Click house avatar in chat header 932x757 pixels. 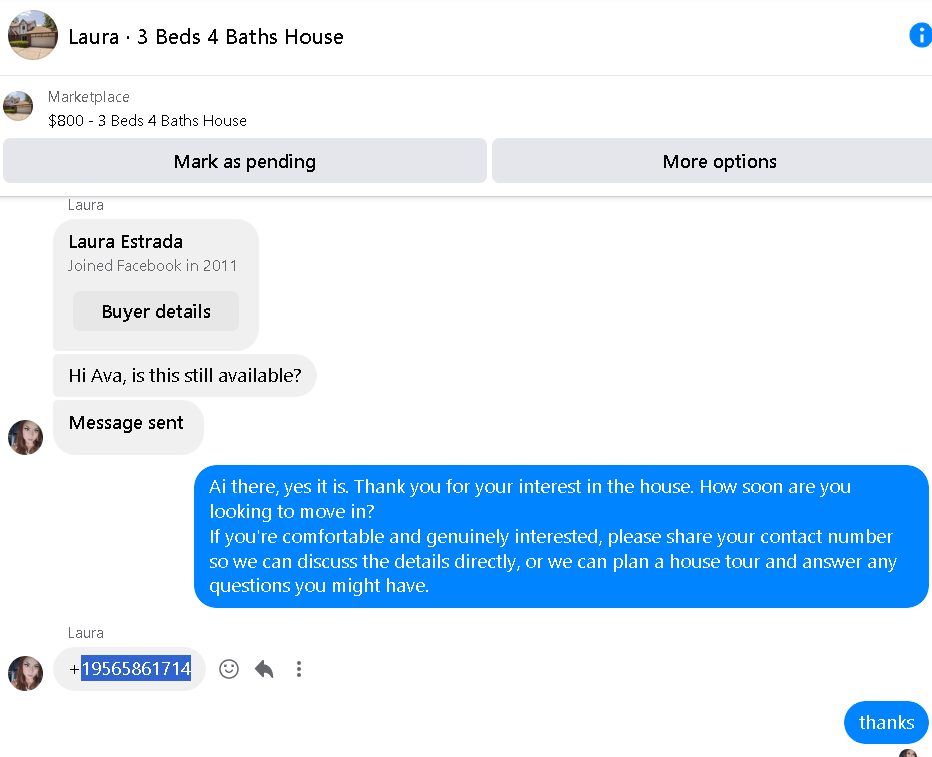pos(33,35)
